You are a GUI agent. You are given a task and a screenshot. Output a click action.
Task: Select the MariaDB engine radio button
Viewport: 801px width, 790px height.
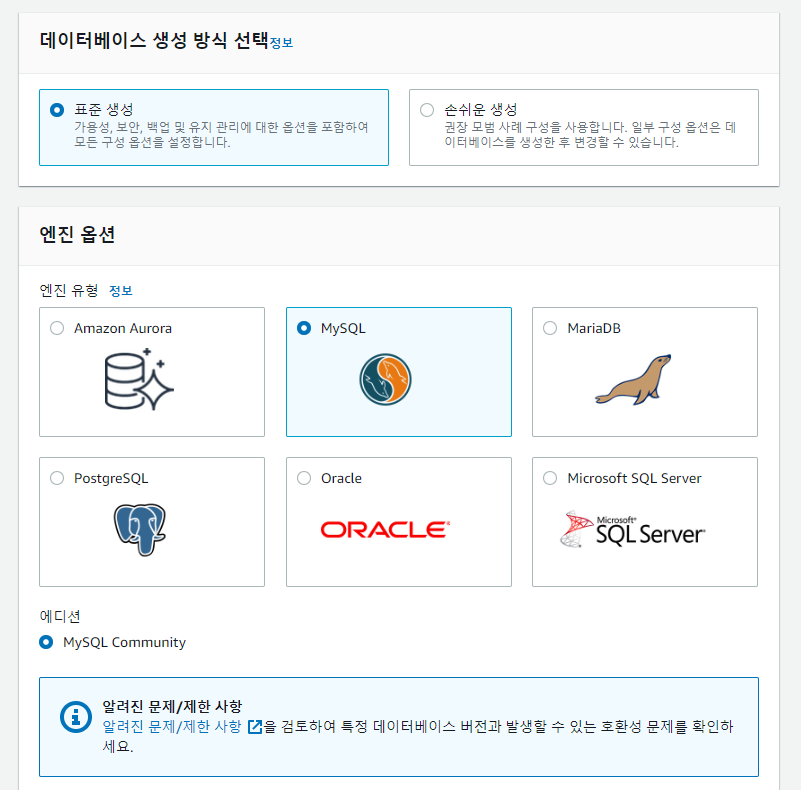550,327
